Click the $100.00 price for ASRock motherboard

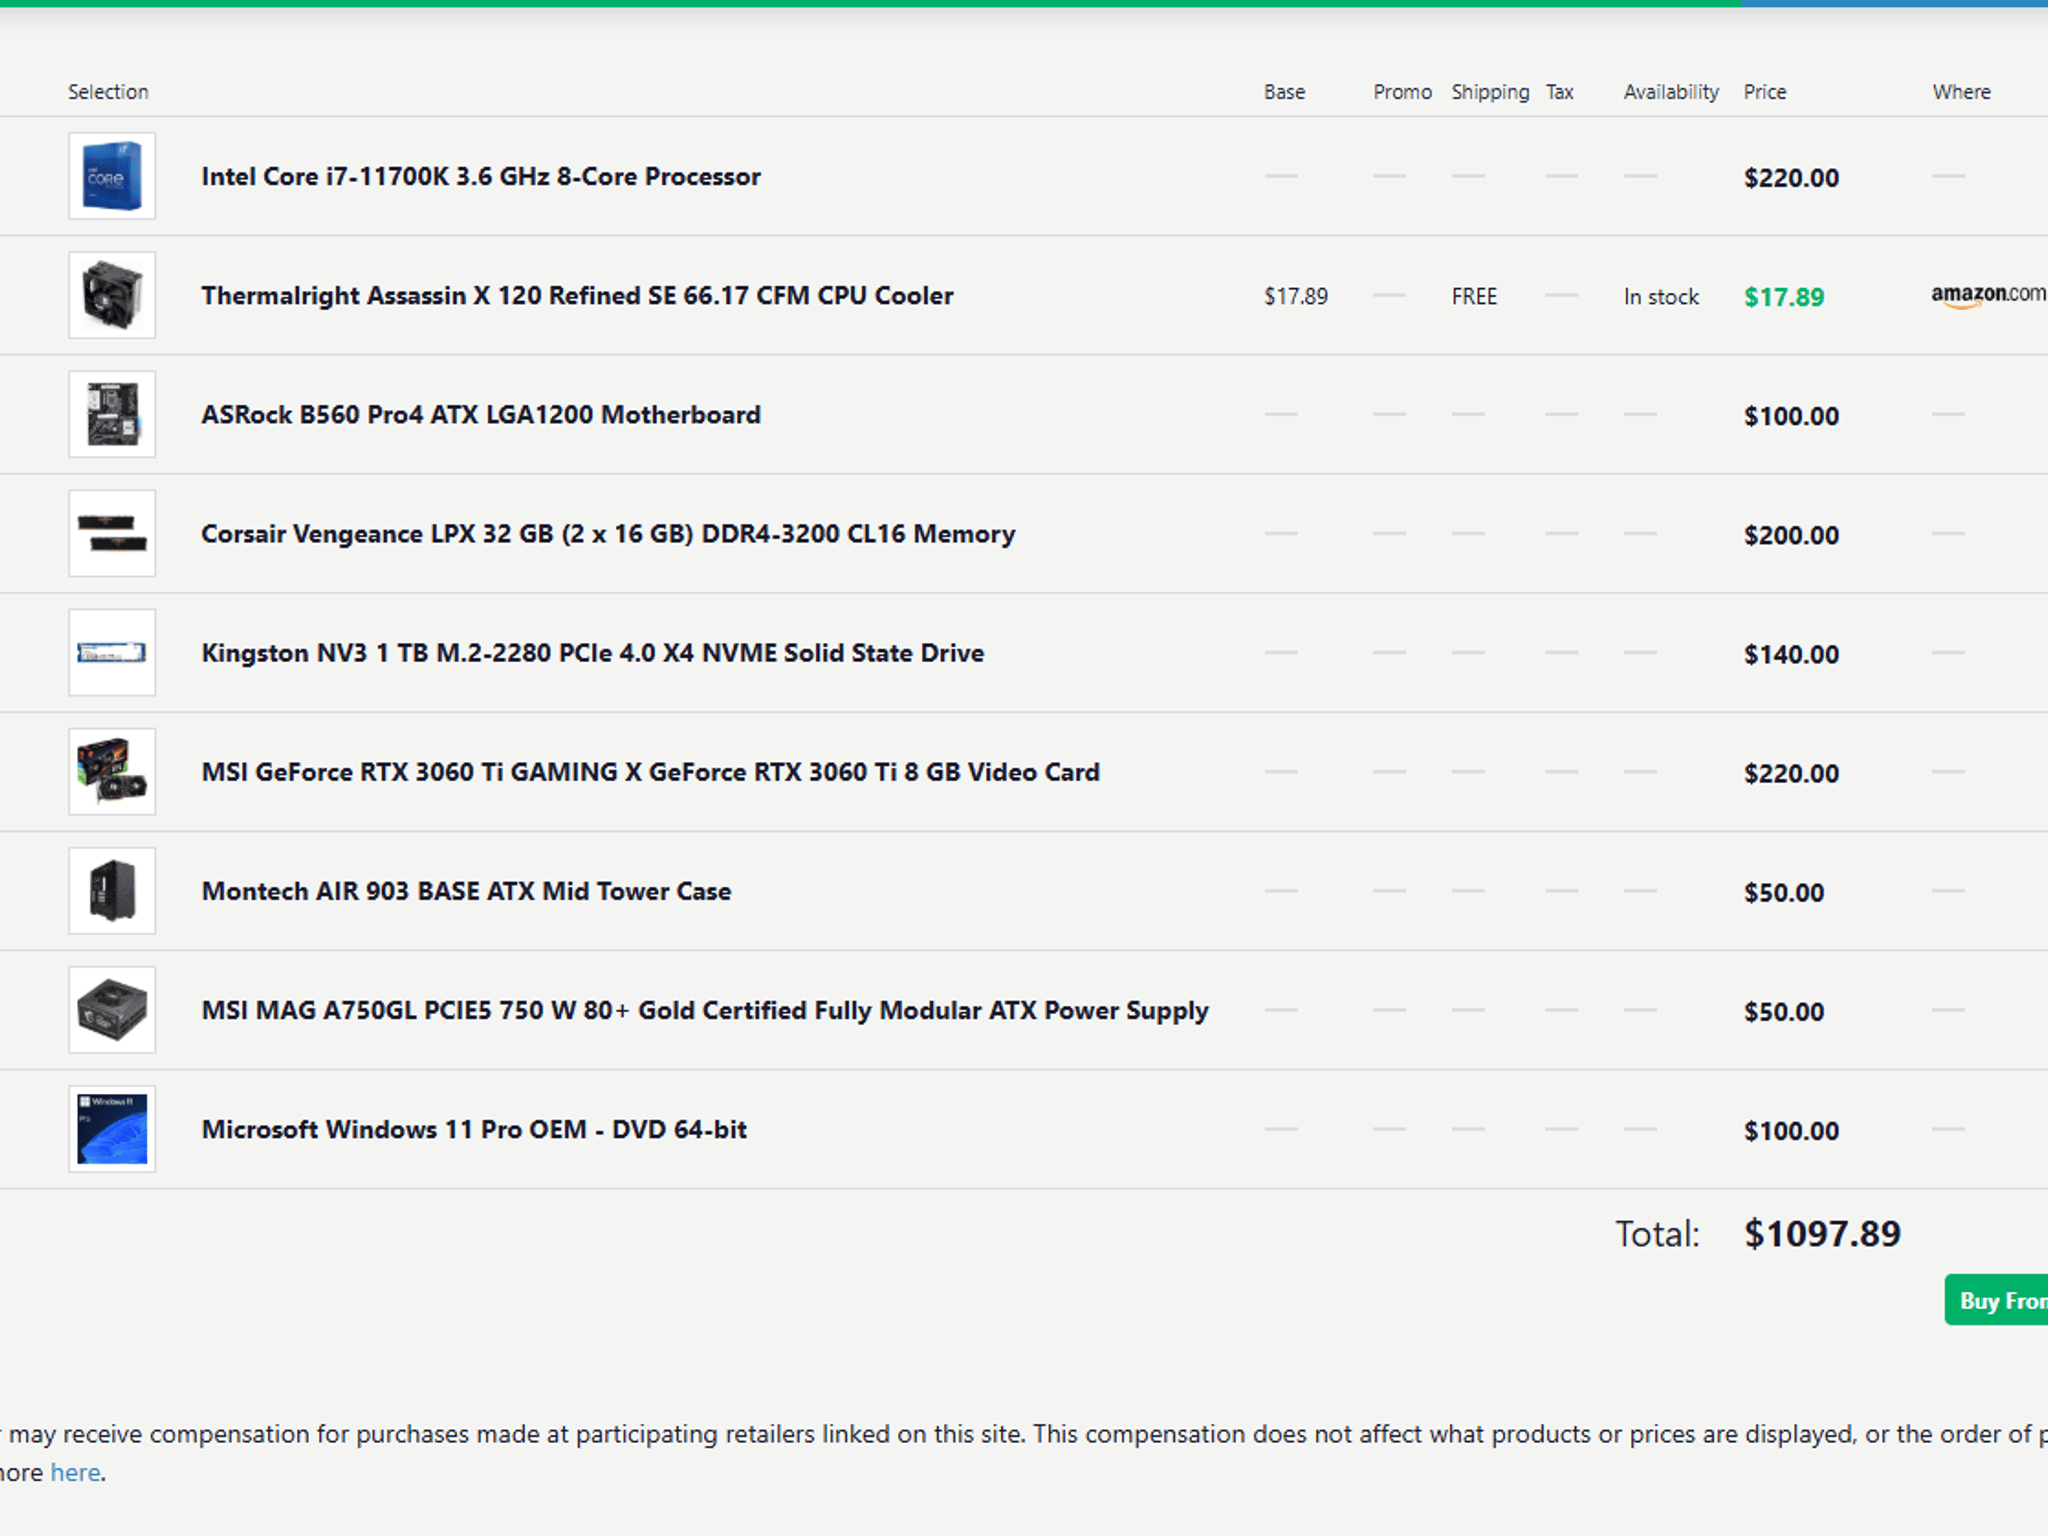point(1791,416)
